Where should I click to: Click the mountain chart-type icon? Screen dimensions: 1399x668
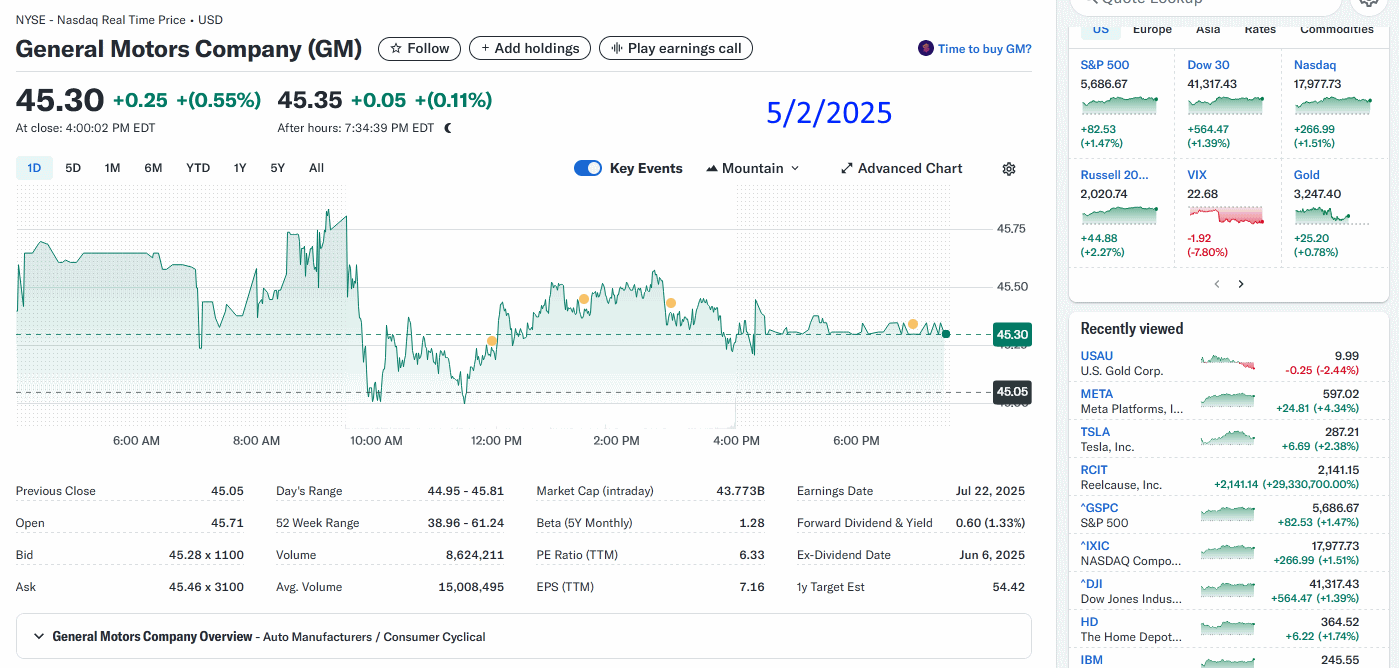point(712,168)
